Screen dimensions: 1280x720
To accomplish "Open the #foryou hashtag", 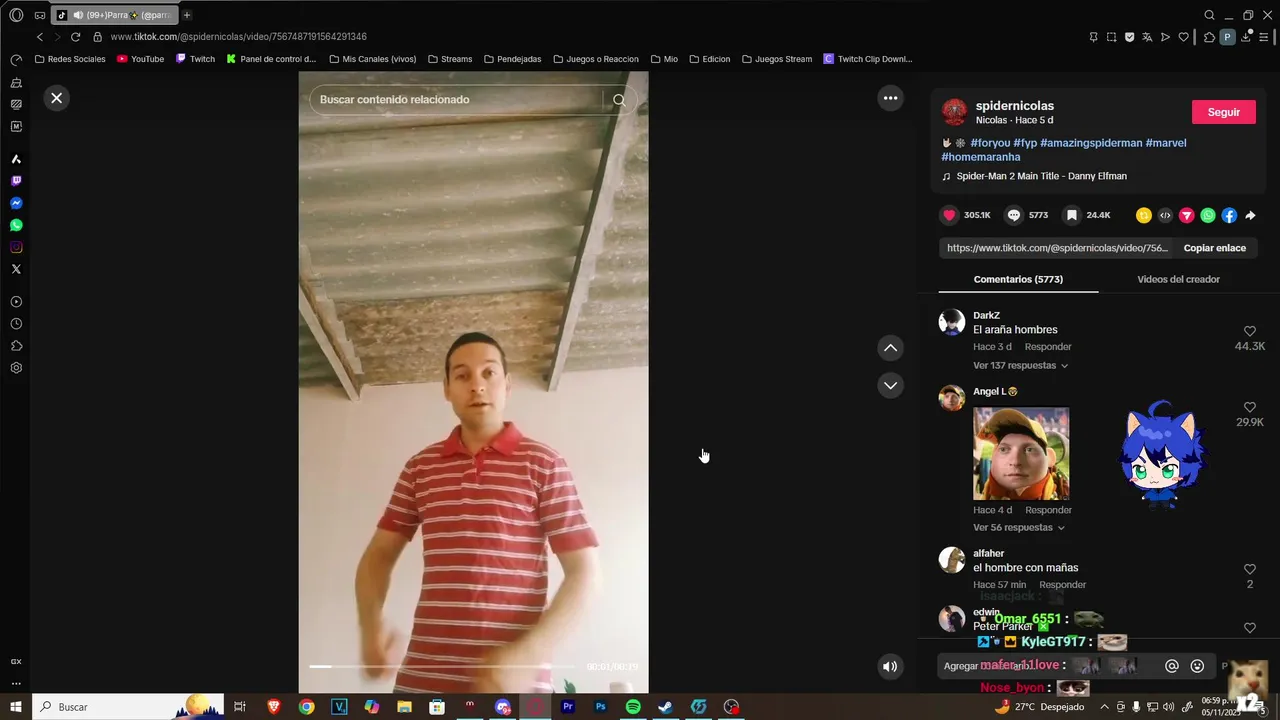I will pyautogui.click(x=990, y=143).
